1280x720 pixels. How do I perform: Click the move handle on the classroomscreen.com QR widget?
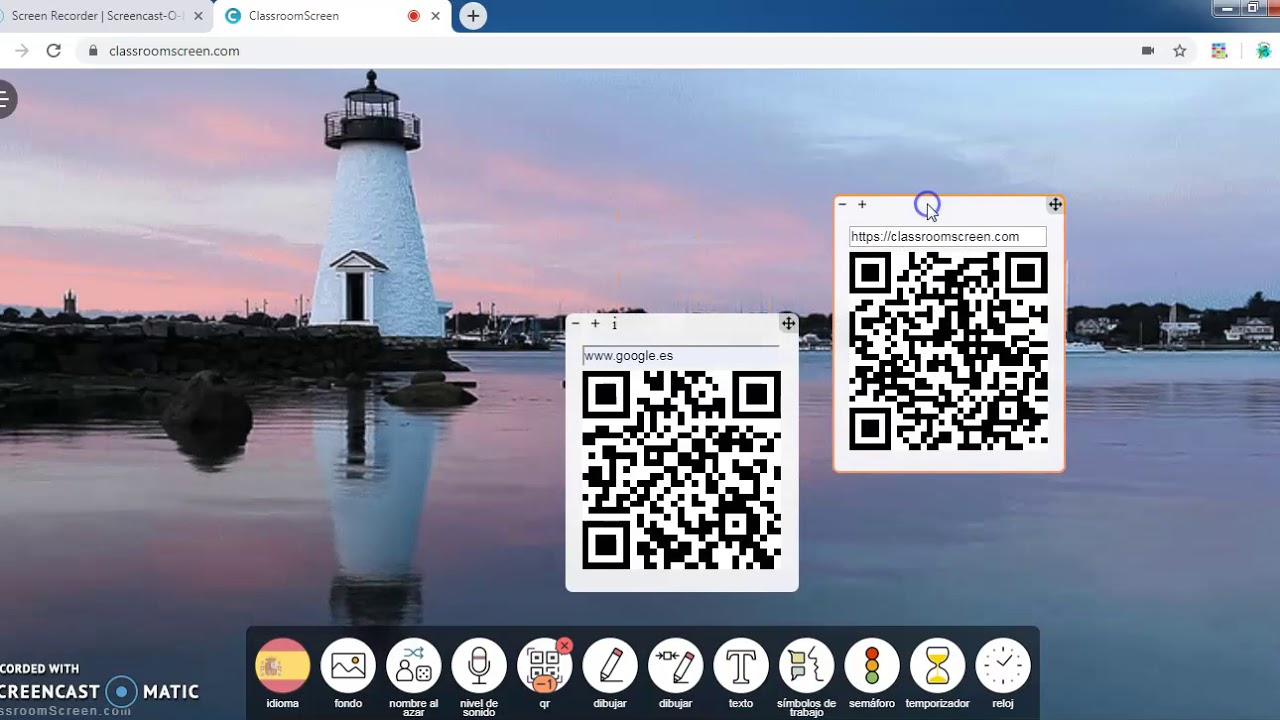click(1055, 204)
